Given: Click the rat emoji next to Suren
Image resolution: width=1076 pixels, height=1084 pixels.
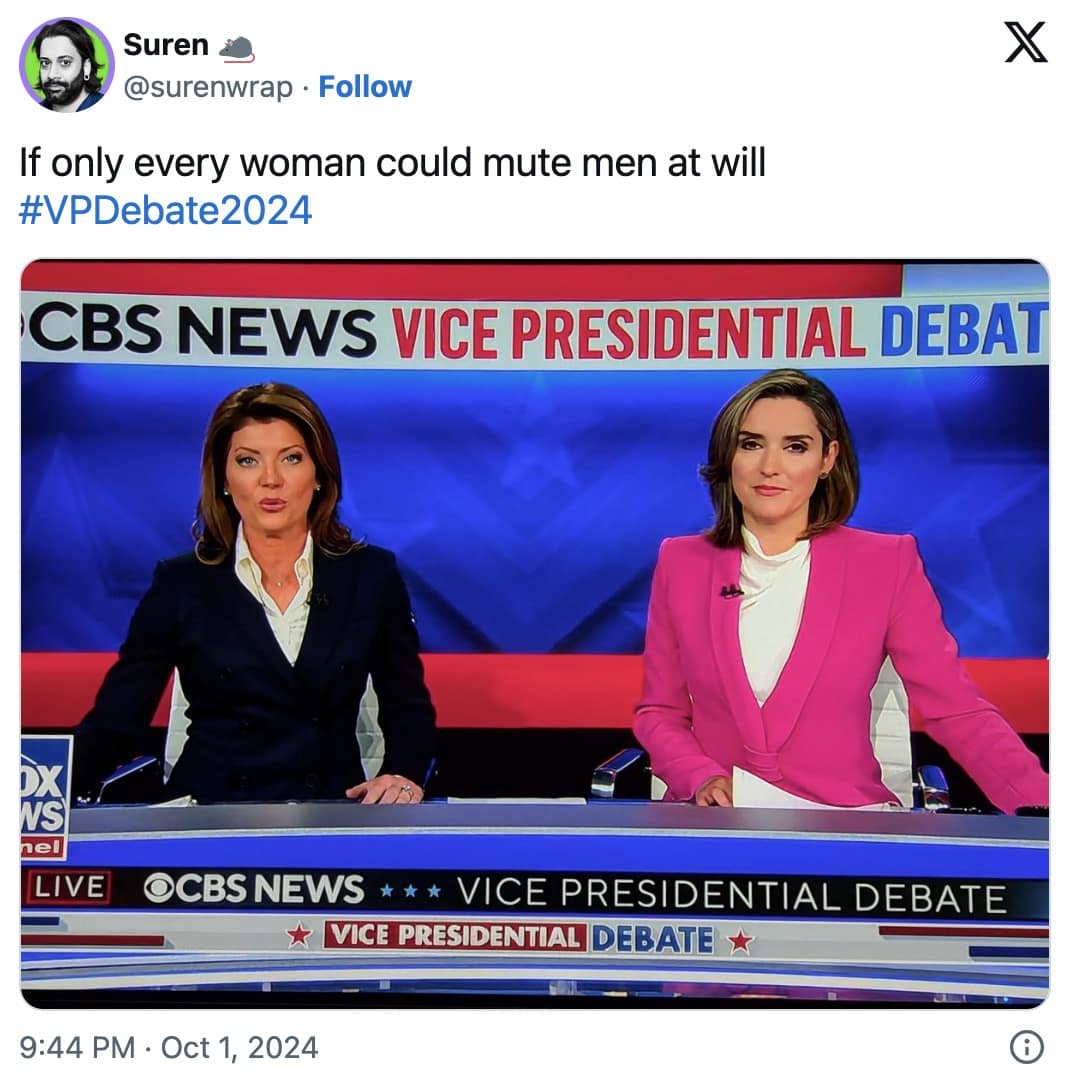Looking at the screenshot, I should [x=236, y=48].
